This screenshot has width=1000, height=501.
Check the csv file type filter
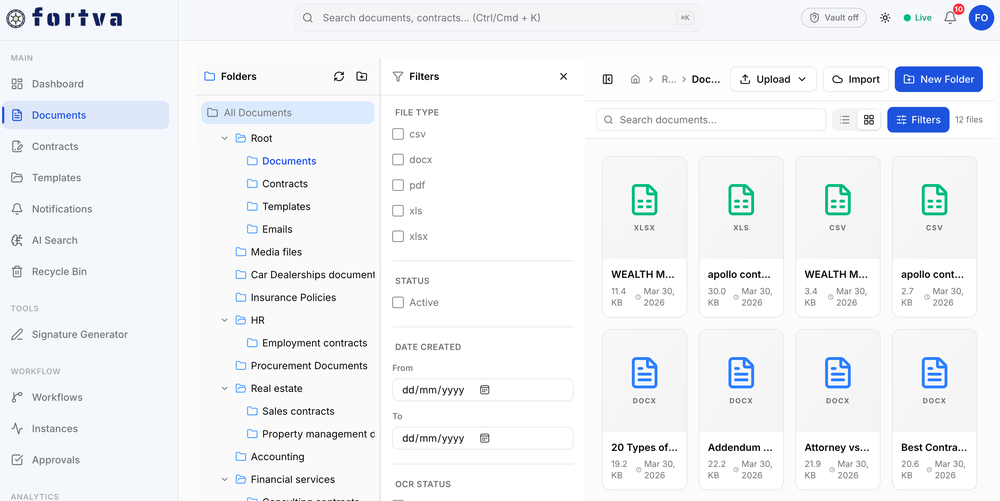pos(398,134)
